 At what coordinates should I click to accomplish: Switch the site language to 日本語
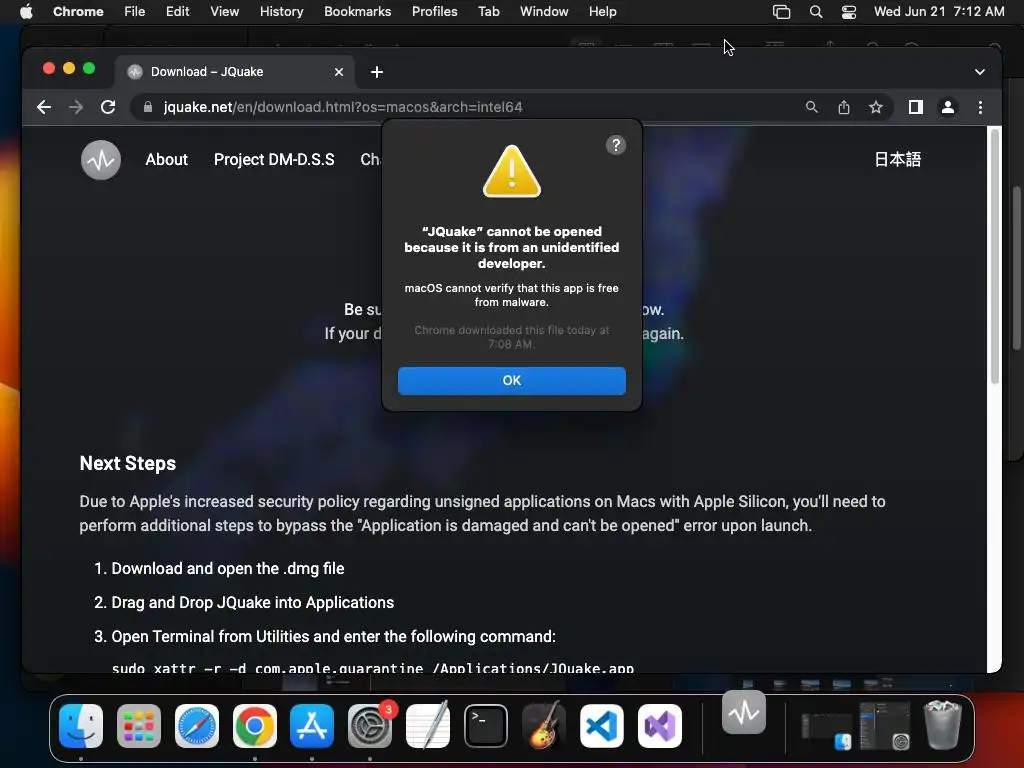tap(897, 159)
